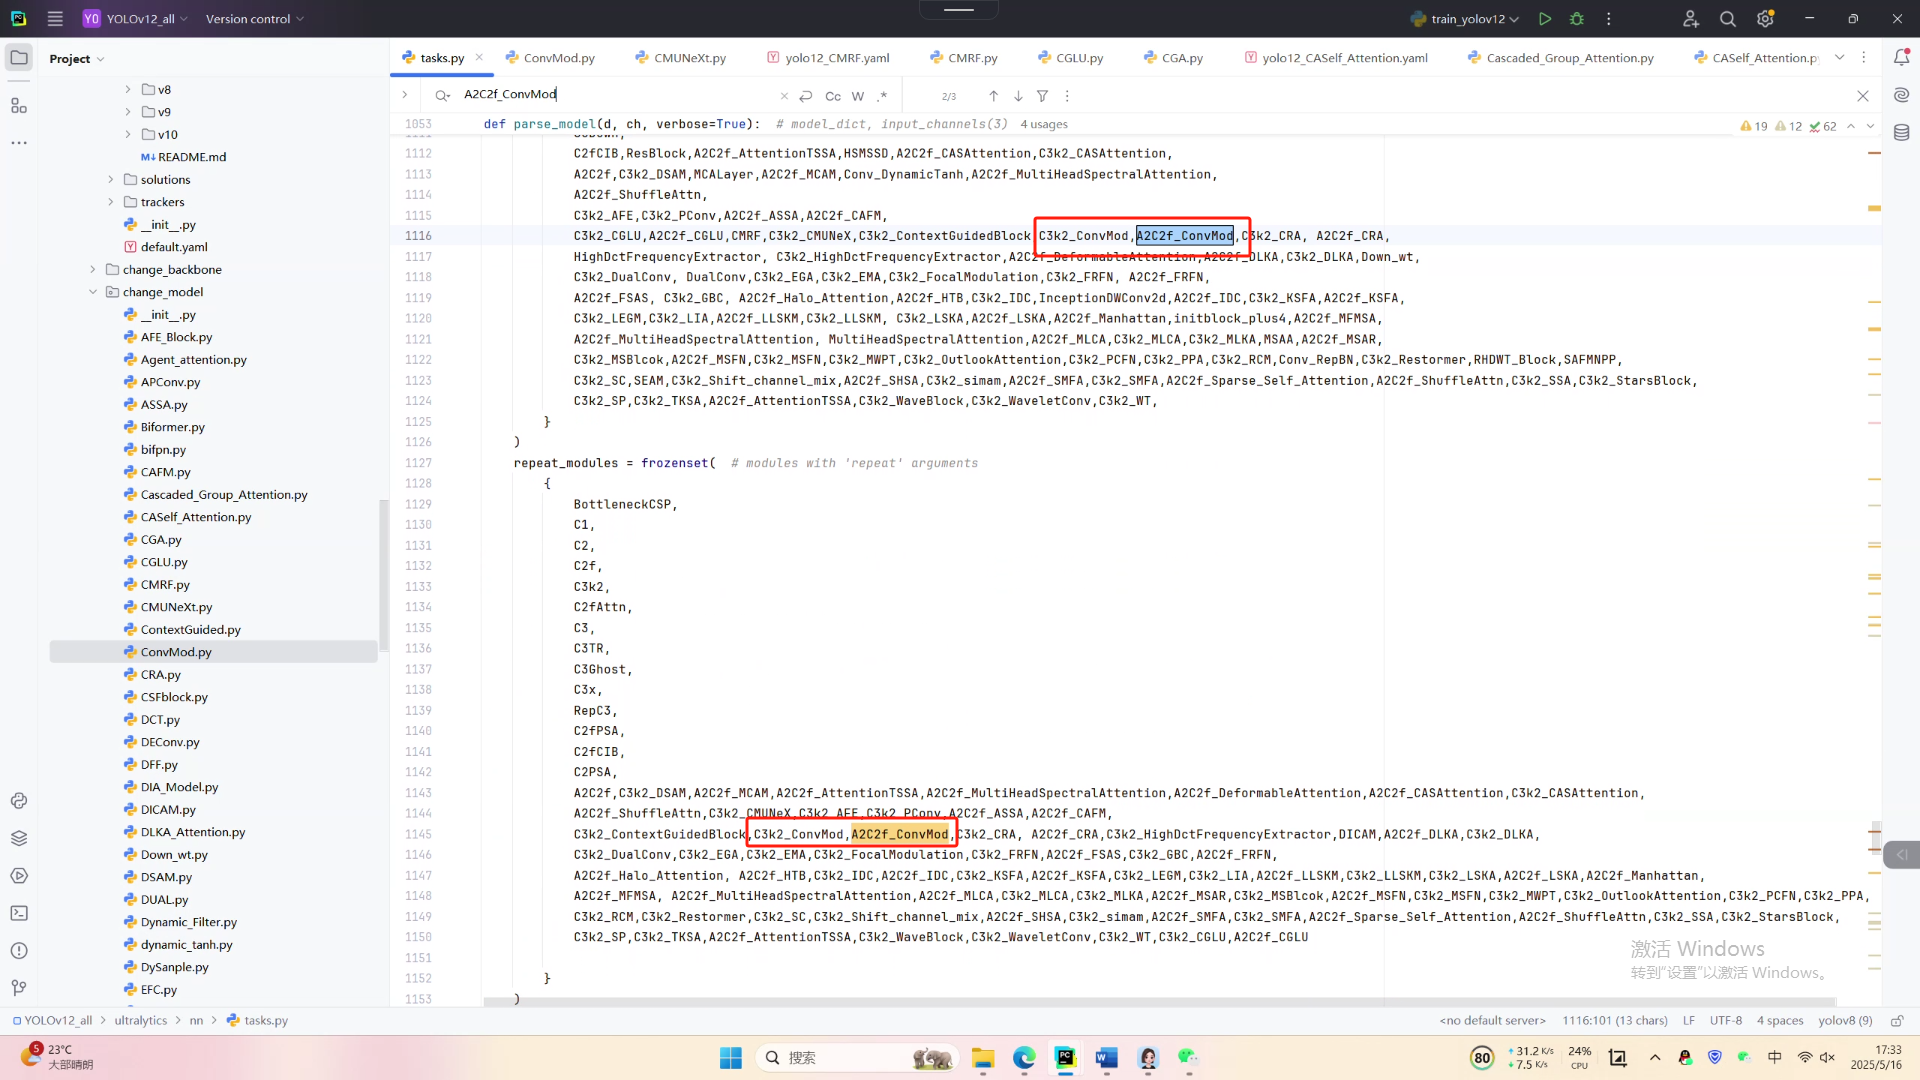Open Search Everywhere magnifier icon

(x=1727, y=19)
